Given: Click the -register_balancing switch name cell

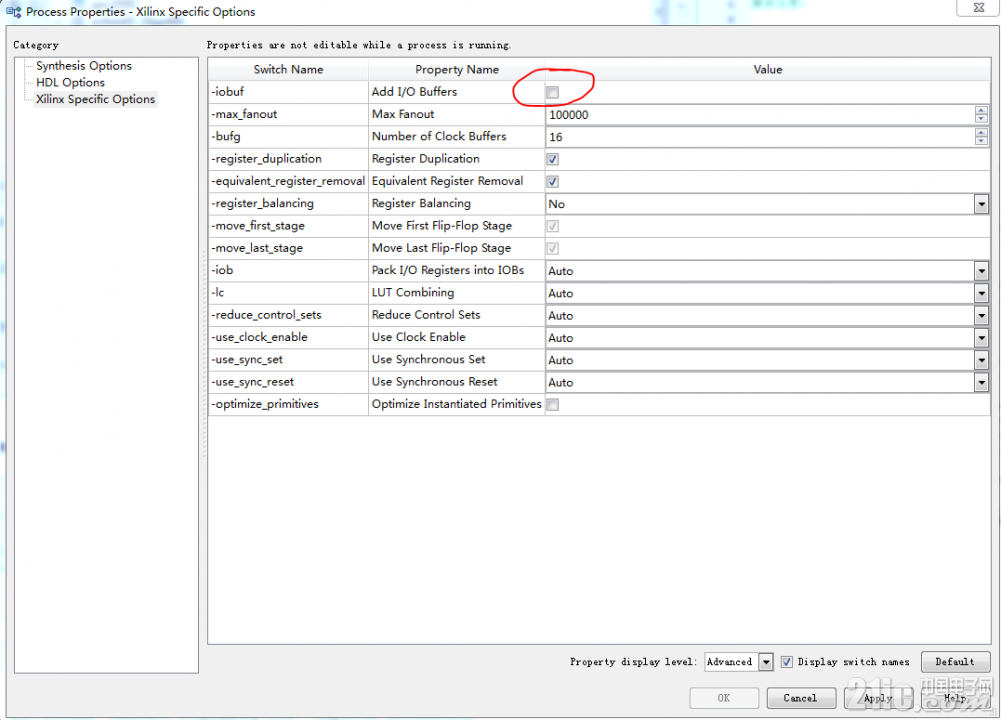Looking at the screenshot, I should (x=289, y=204).
